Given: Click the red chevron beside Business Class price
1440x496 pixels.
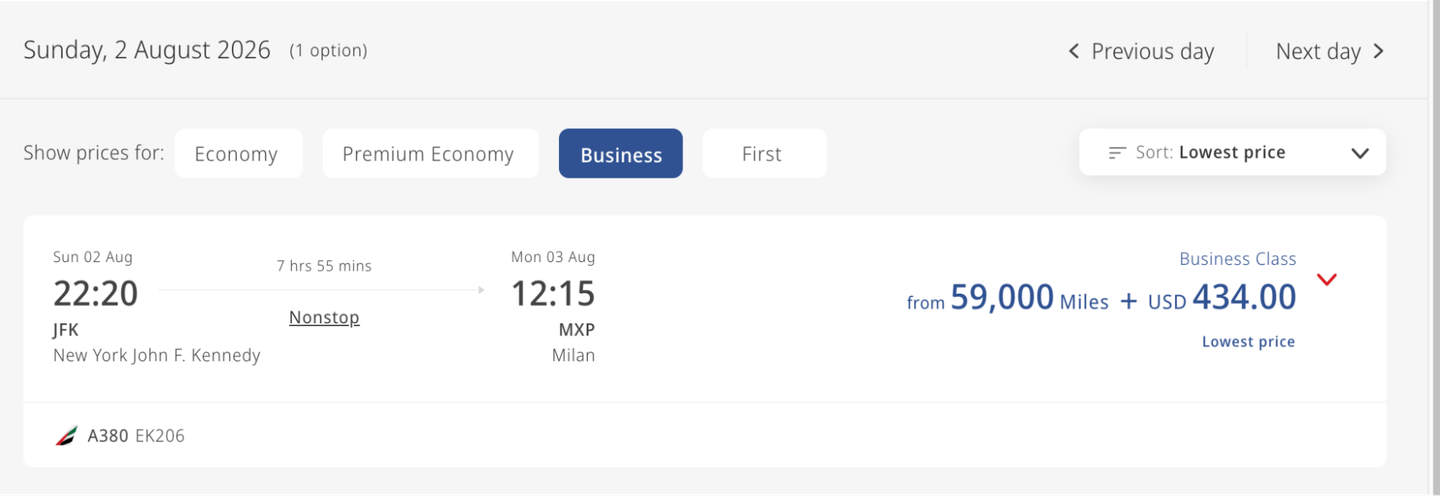Looking at the screenshot, I should [1327, 279].
